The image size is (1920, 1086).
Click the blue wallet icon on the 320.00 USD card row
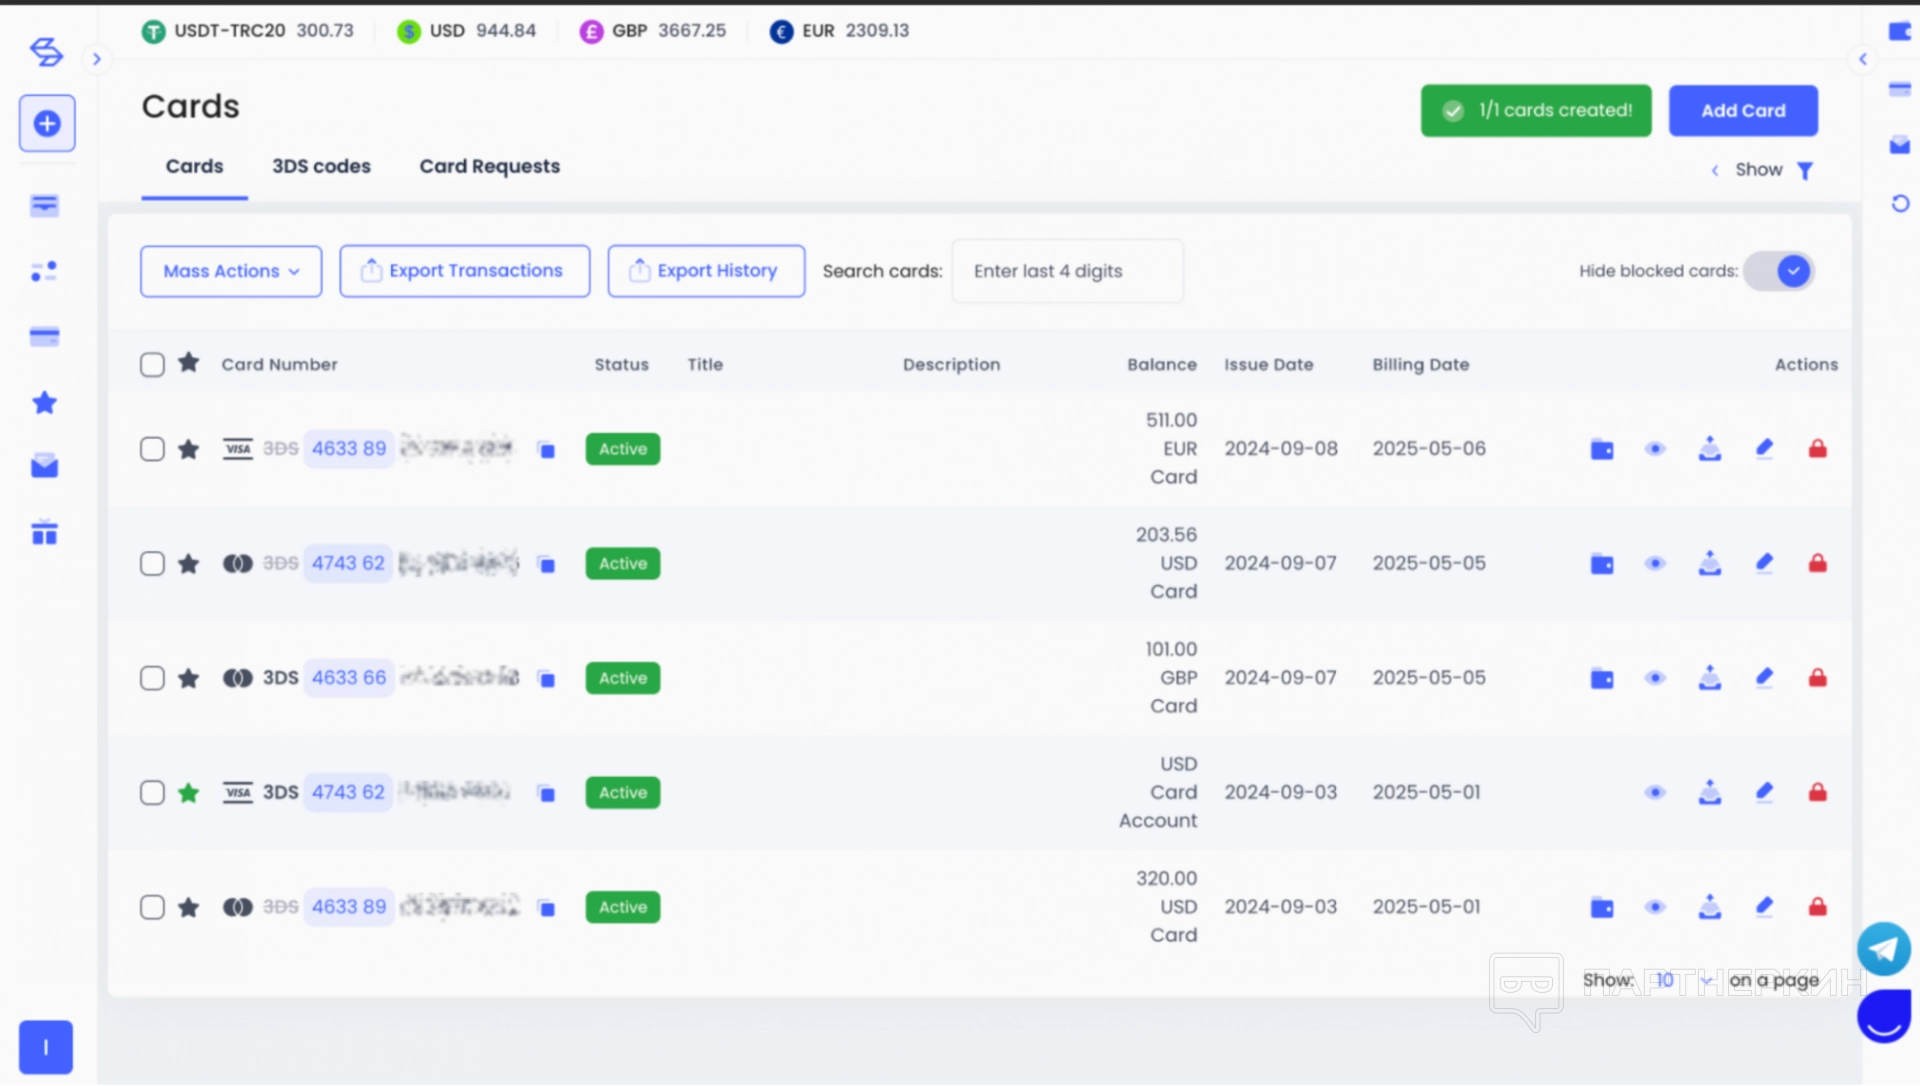click(x=1602, y=908)
